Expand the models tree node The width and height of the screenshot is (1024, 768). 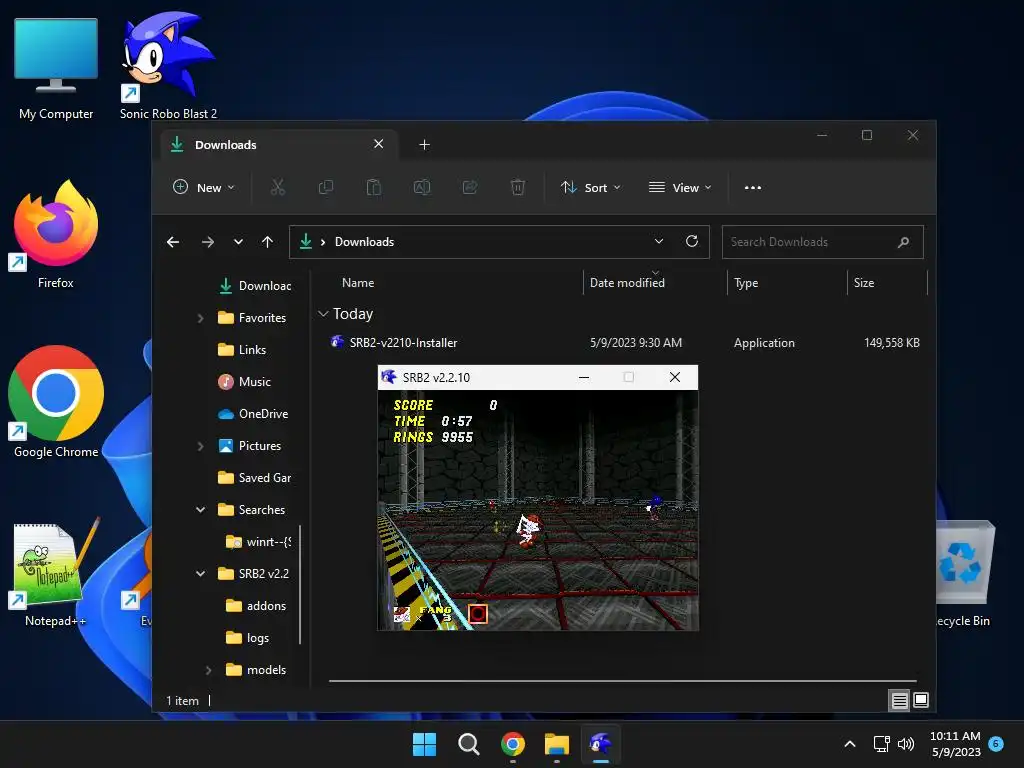tap(208, 670)
